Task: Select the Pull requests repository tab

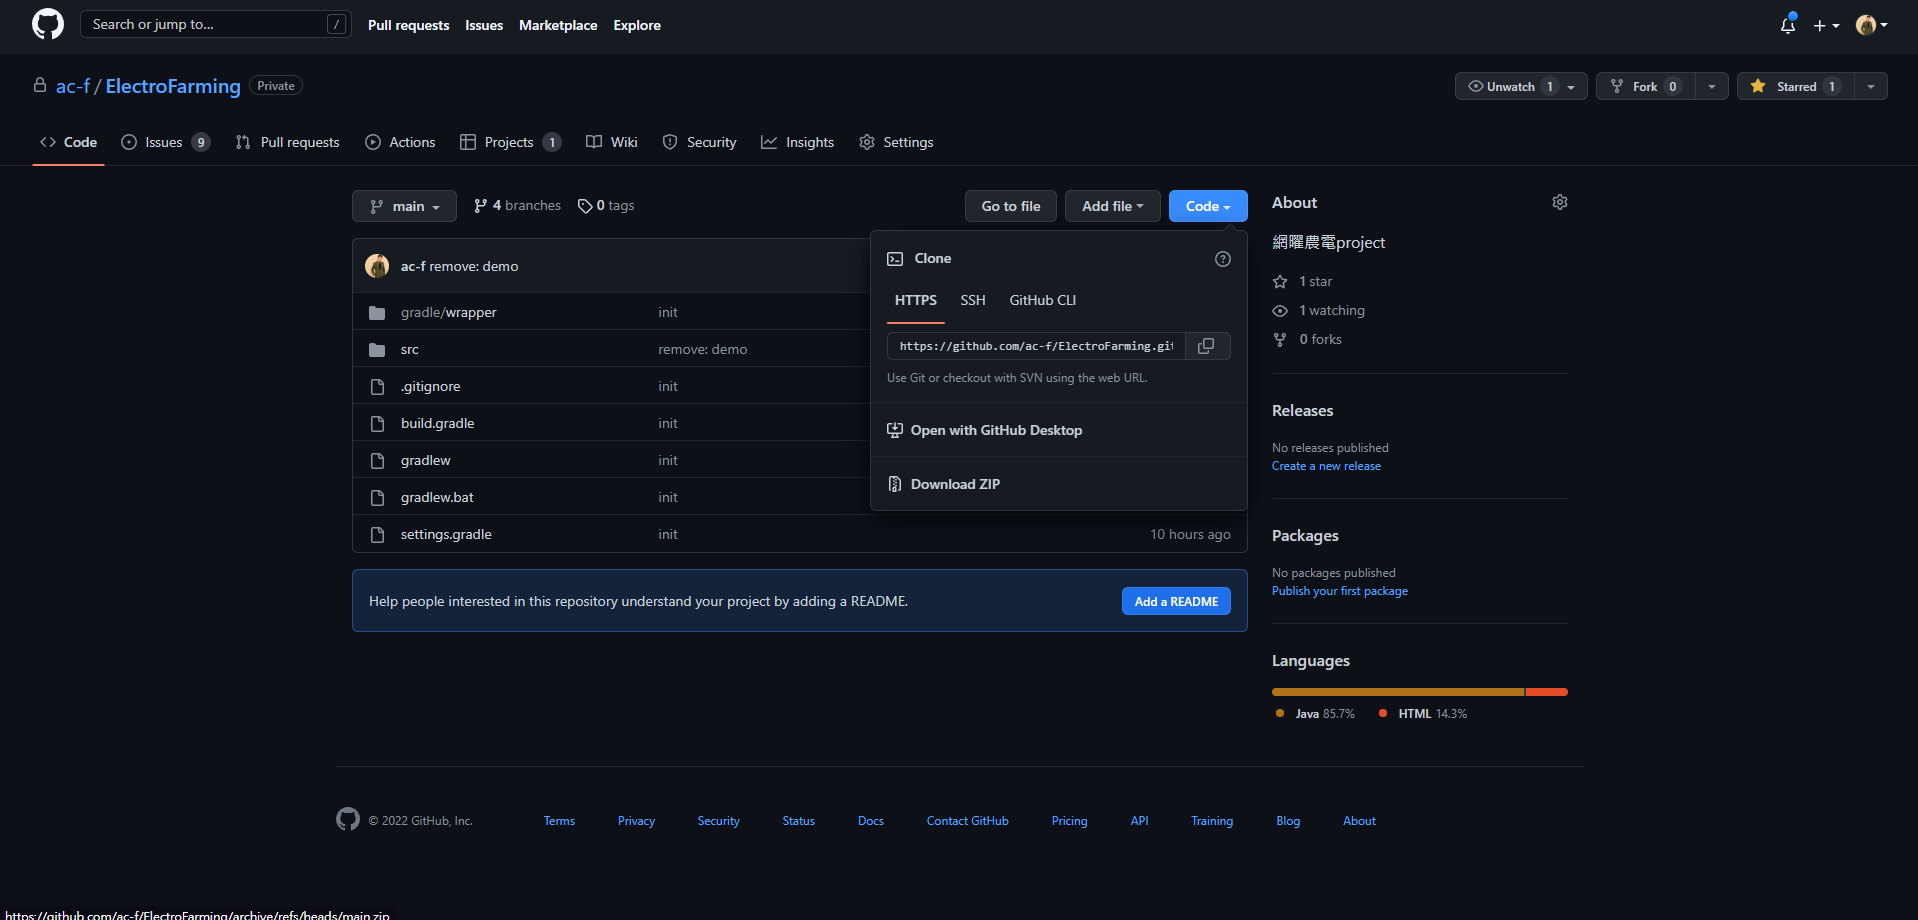Action: (287, 142)
